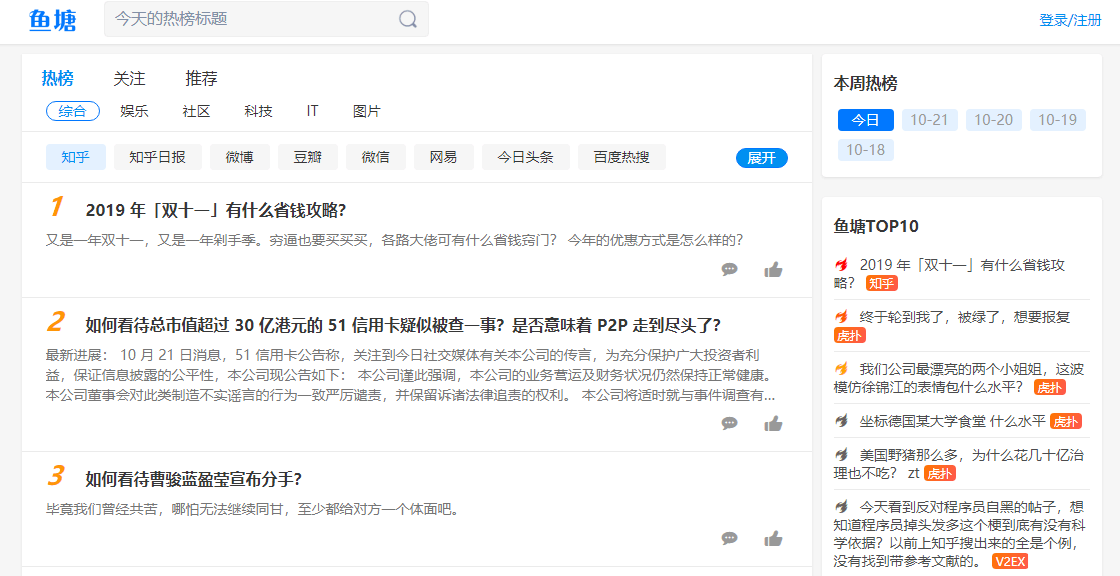Switch category filter to 娱乐
The image size is (1120, 576).
[x=134, y=111]
